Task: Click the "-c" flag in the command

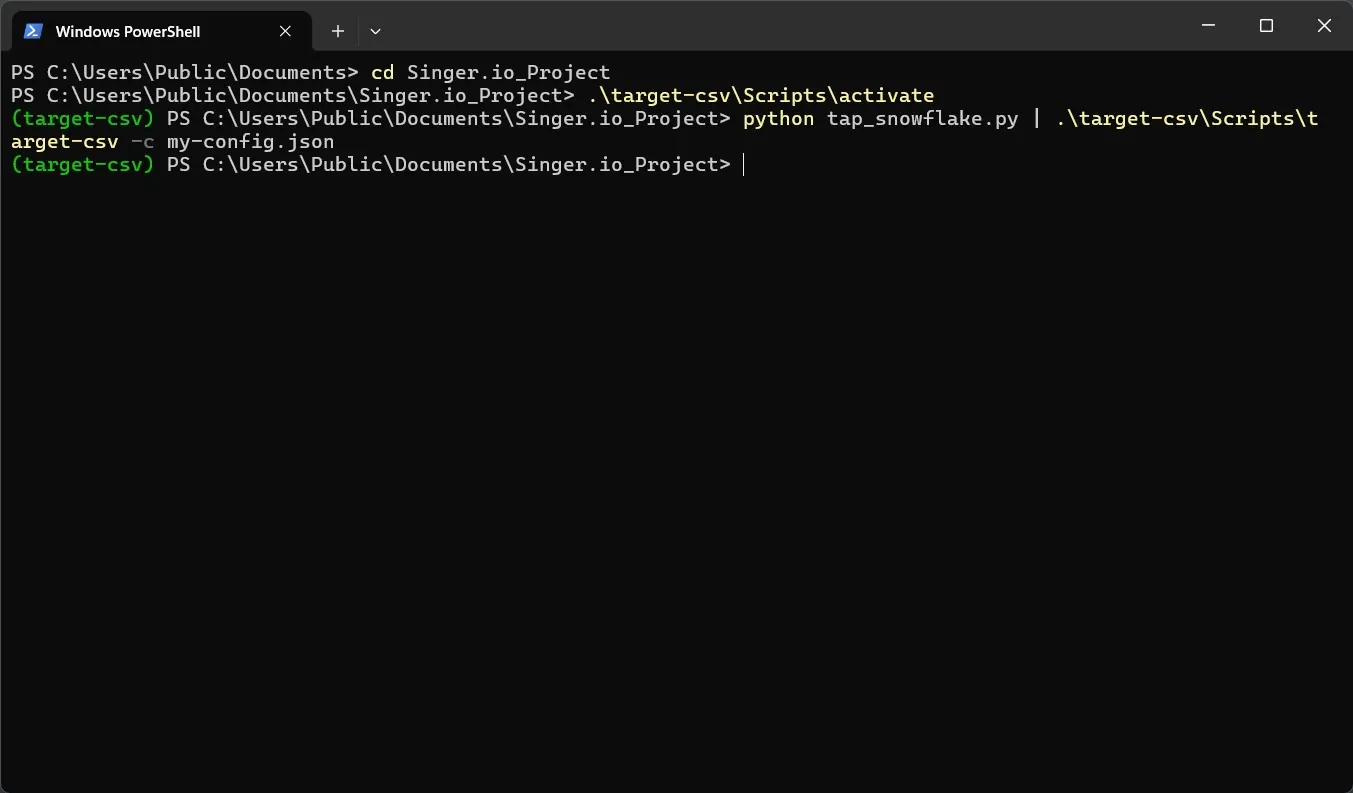Action: point(142,142)
